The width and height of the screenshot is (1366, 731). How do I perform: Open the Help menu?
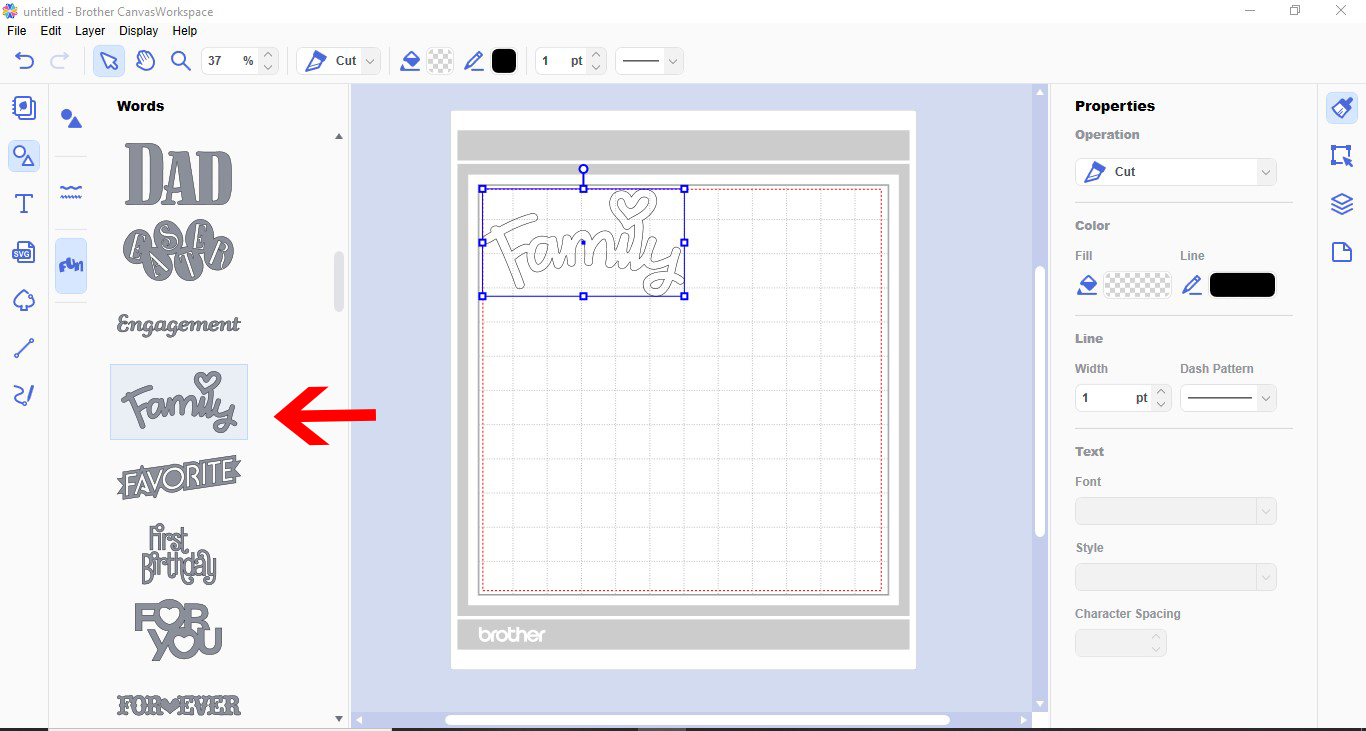click(x=185, y=31)
